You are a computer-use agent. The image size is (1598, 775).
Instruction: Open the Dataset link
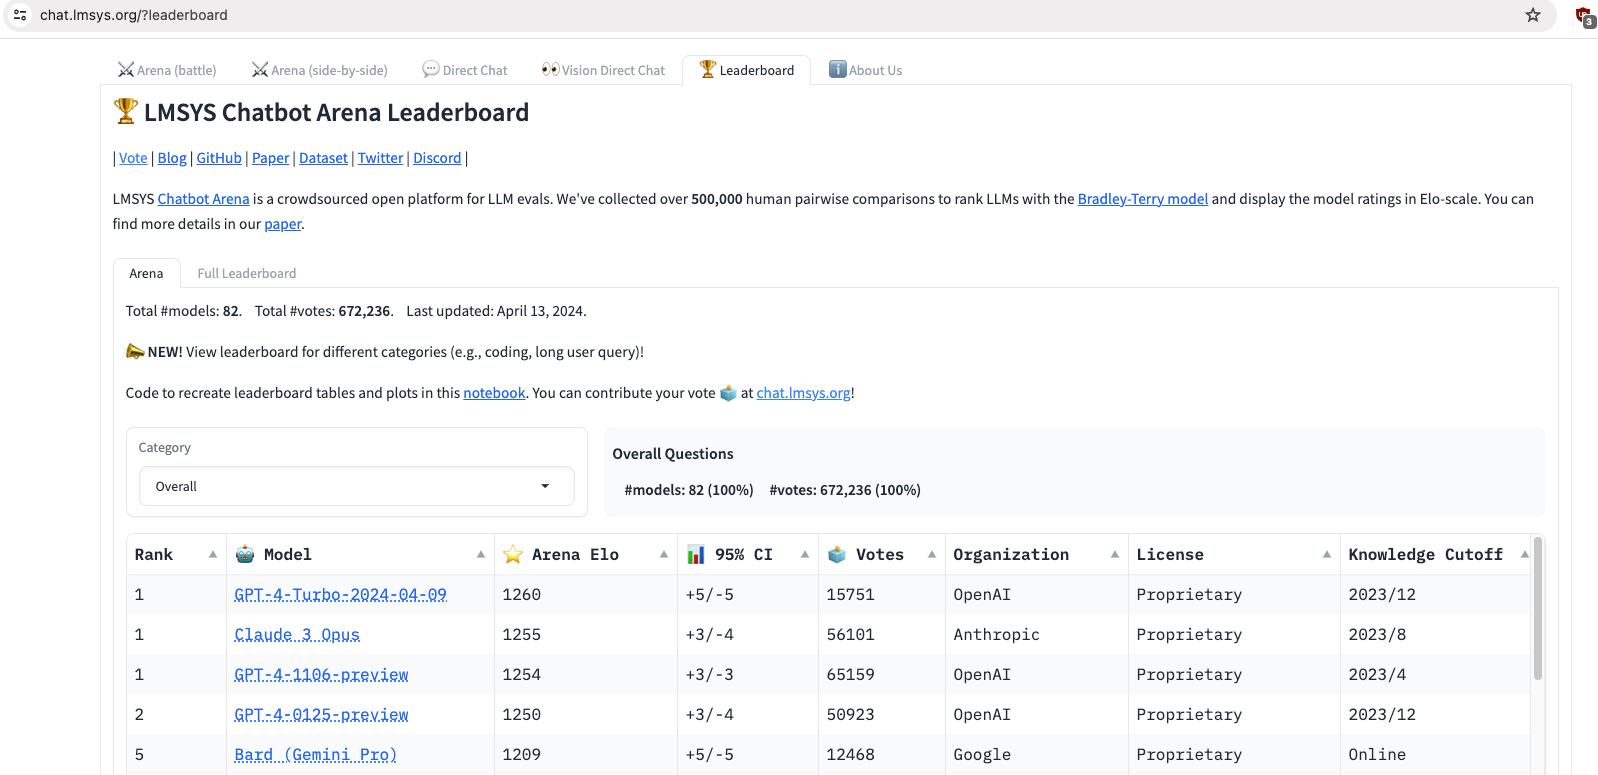[x=323, y=158]
